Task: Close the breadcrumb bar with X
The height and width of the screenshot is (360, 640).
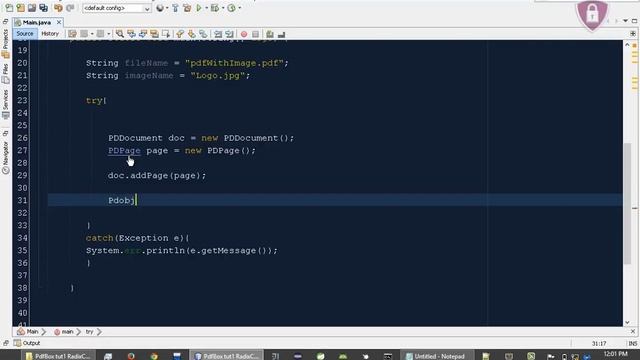Action: coord(633,332)
